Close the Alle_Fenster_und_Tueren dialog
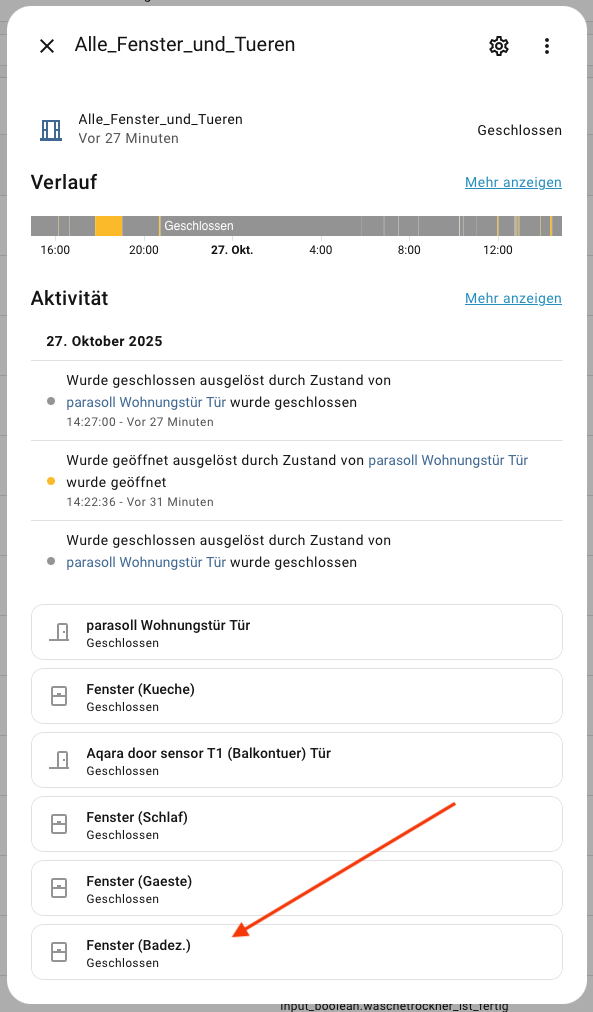 [47, 46]
